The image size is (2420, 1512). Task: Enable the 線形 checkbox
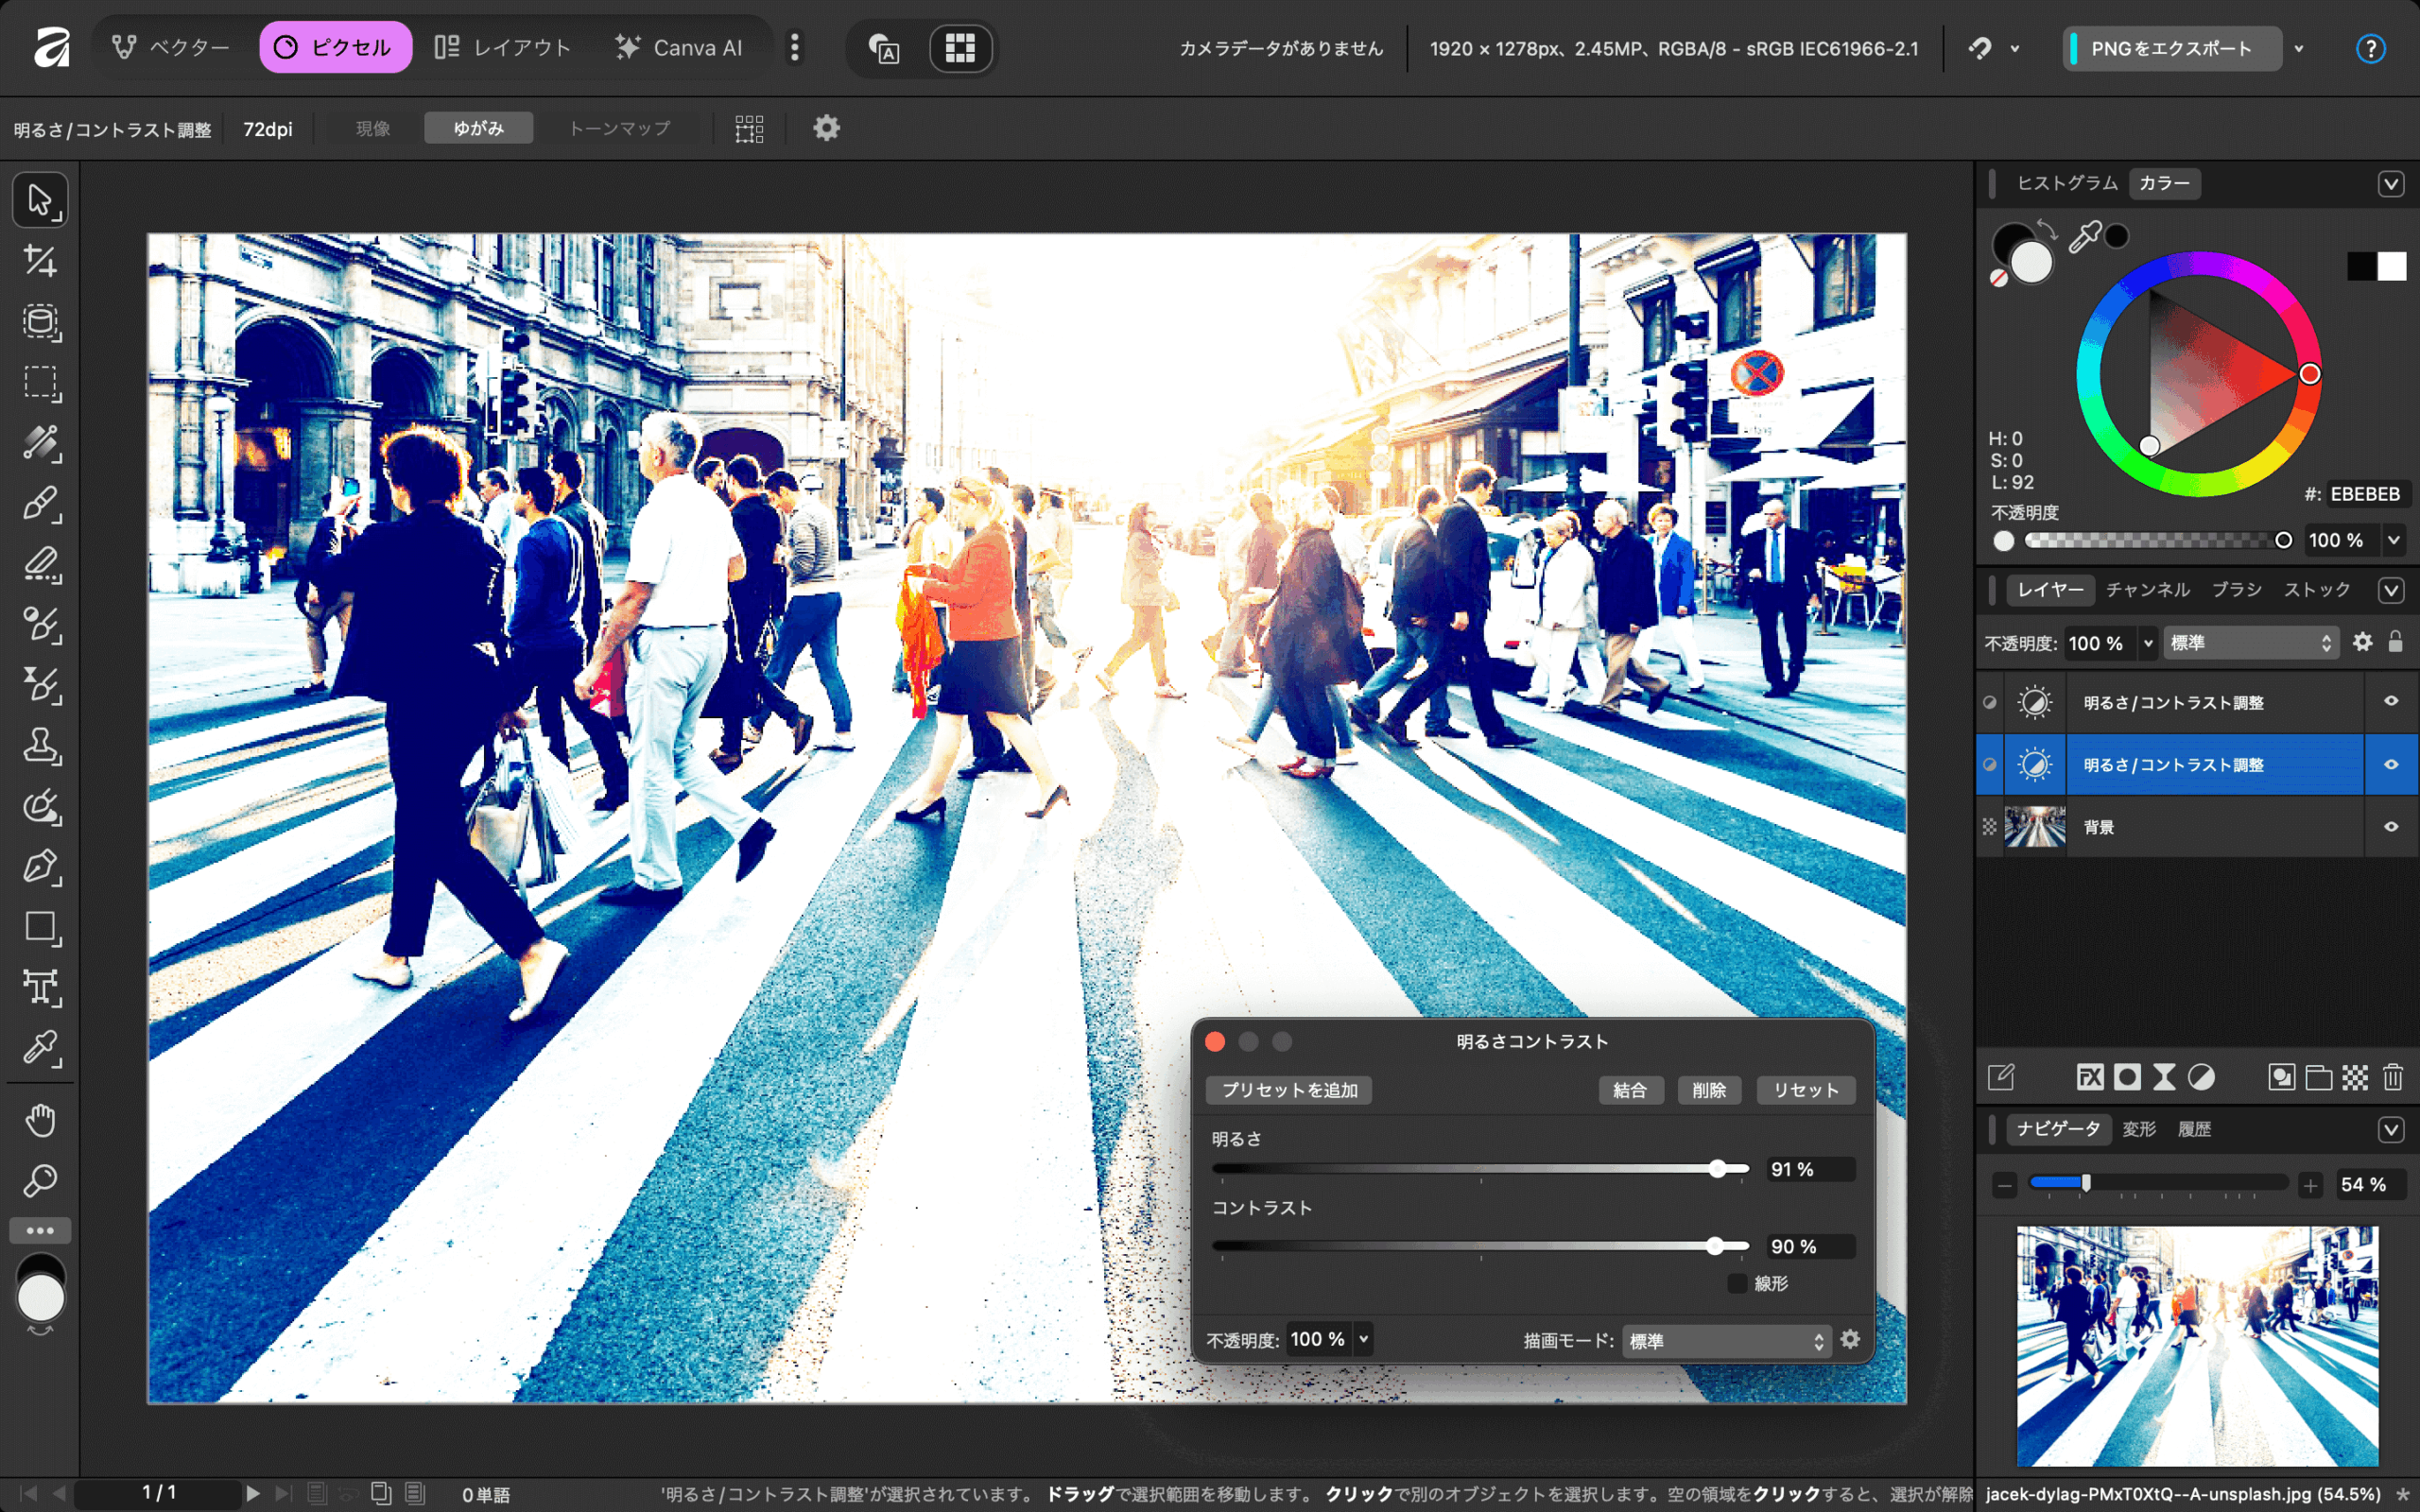1737,1283
